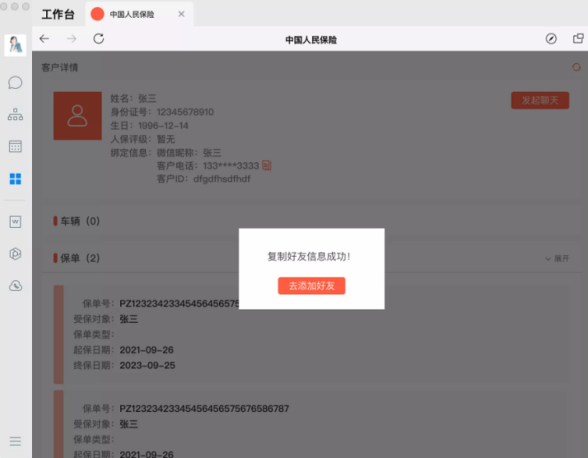Click policy number PZ12323423345456456575676586787

(x=204, y=408)
